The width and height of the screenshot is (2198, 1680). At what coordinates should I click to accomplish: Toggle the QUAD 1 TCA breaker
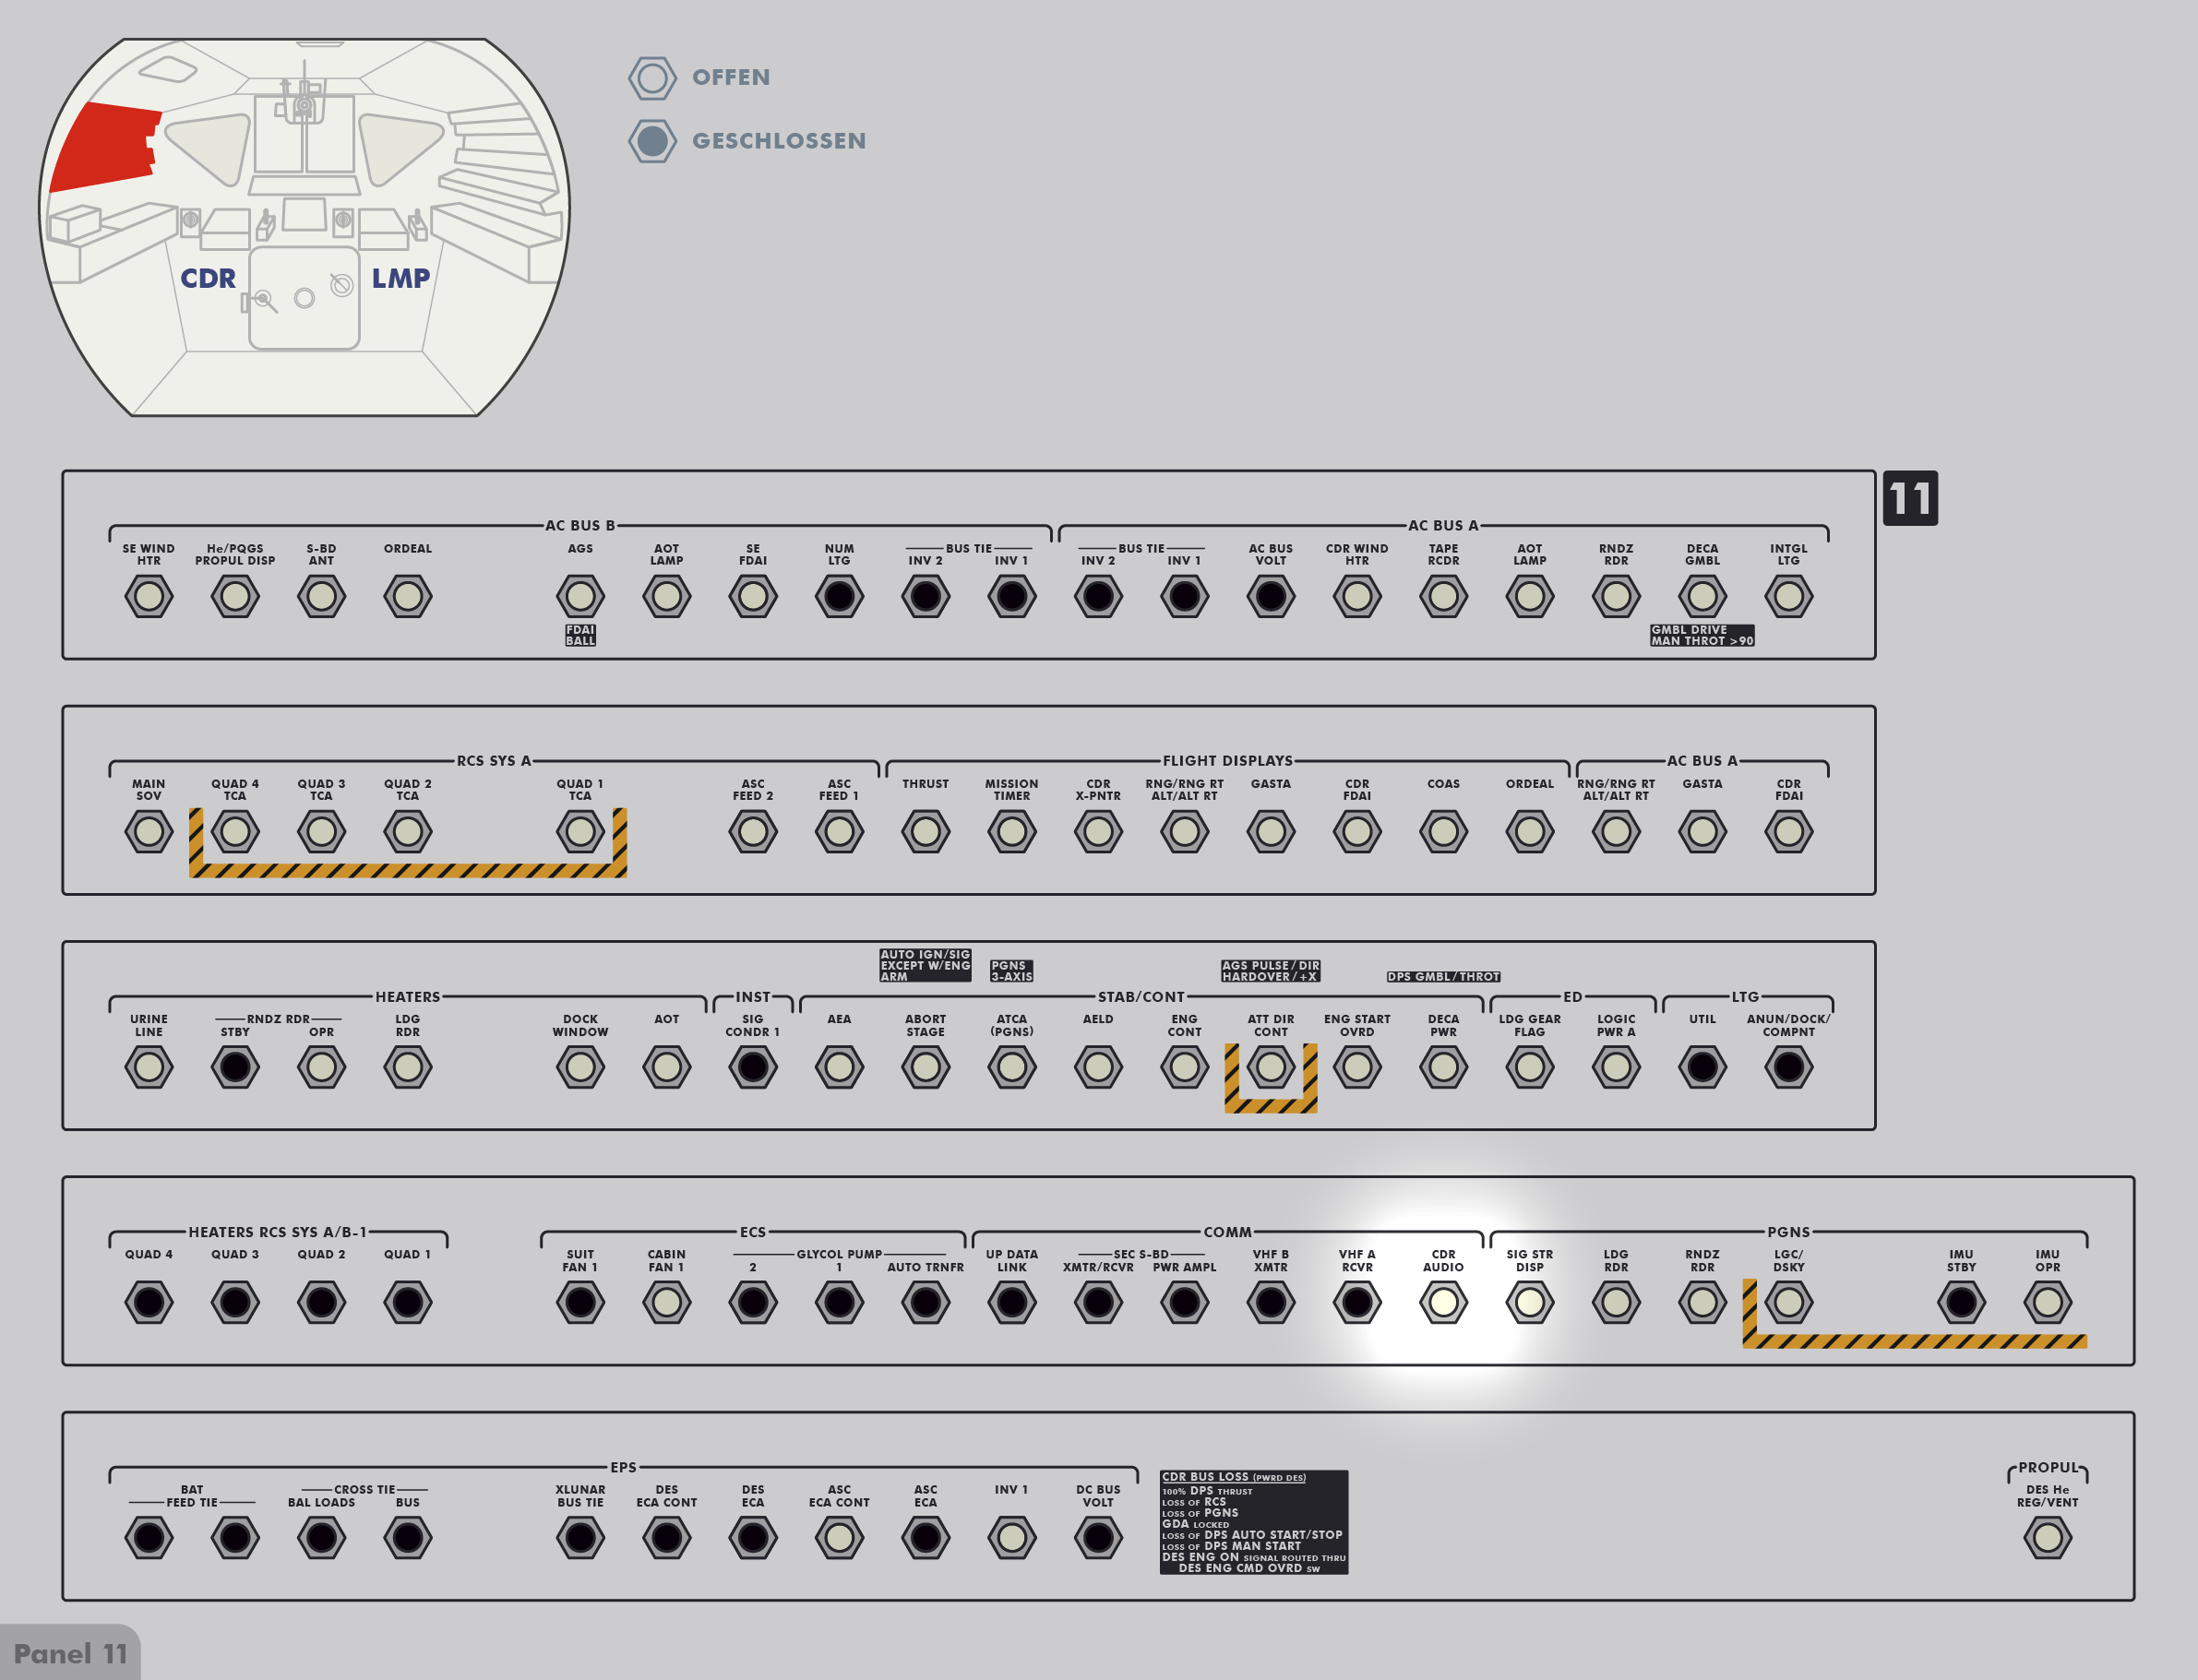coord(580,832)
